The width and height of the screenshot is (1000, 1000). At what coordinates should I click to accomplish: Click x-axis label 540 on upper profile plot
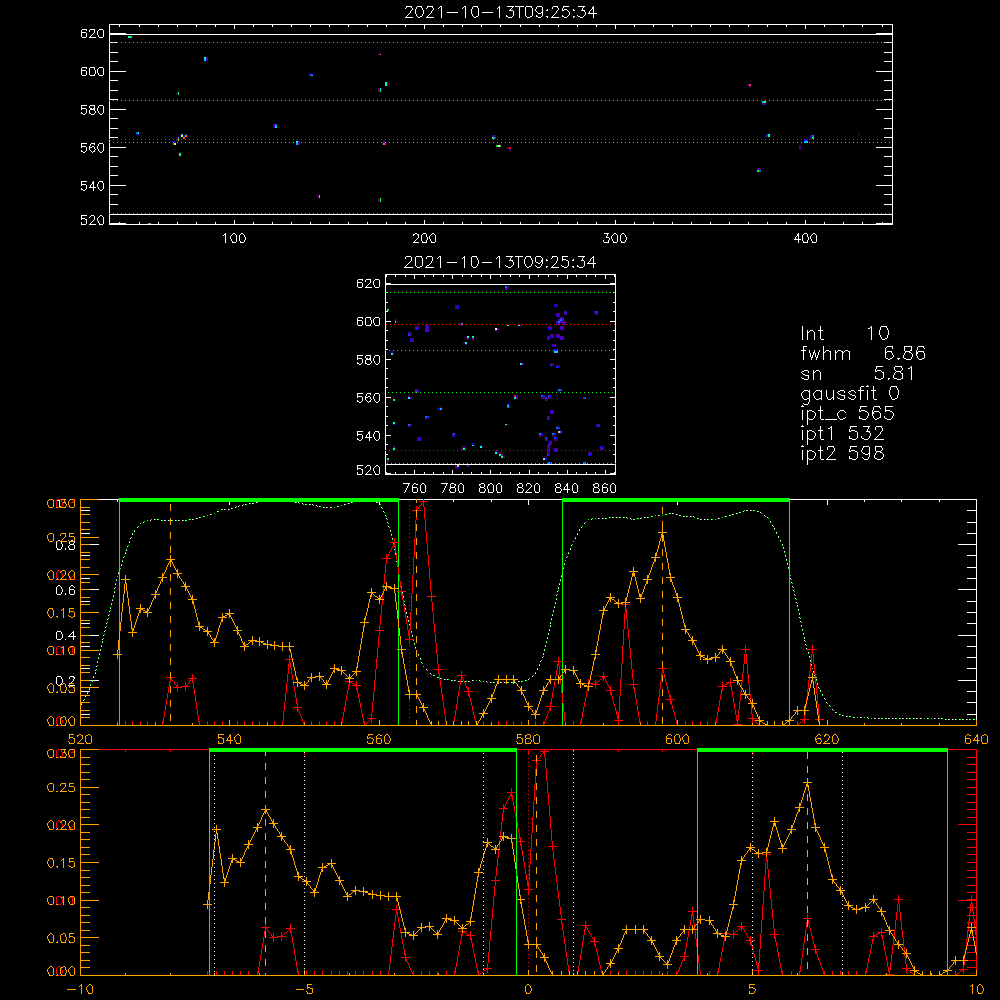(230, 740)
